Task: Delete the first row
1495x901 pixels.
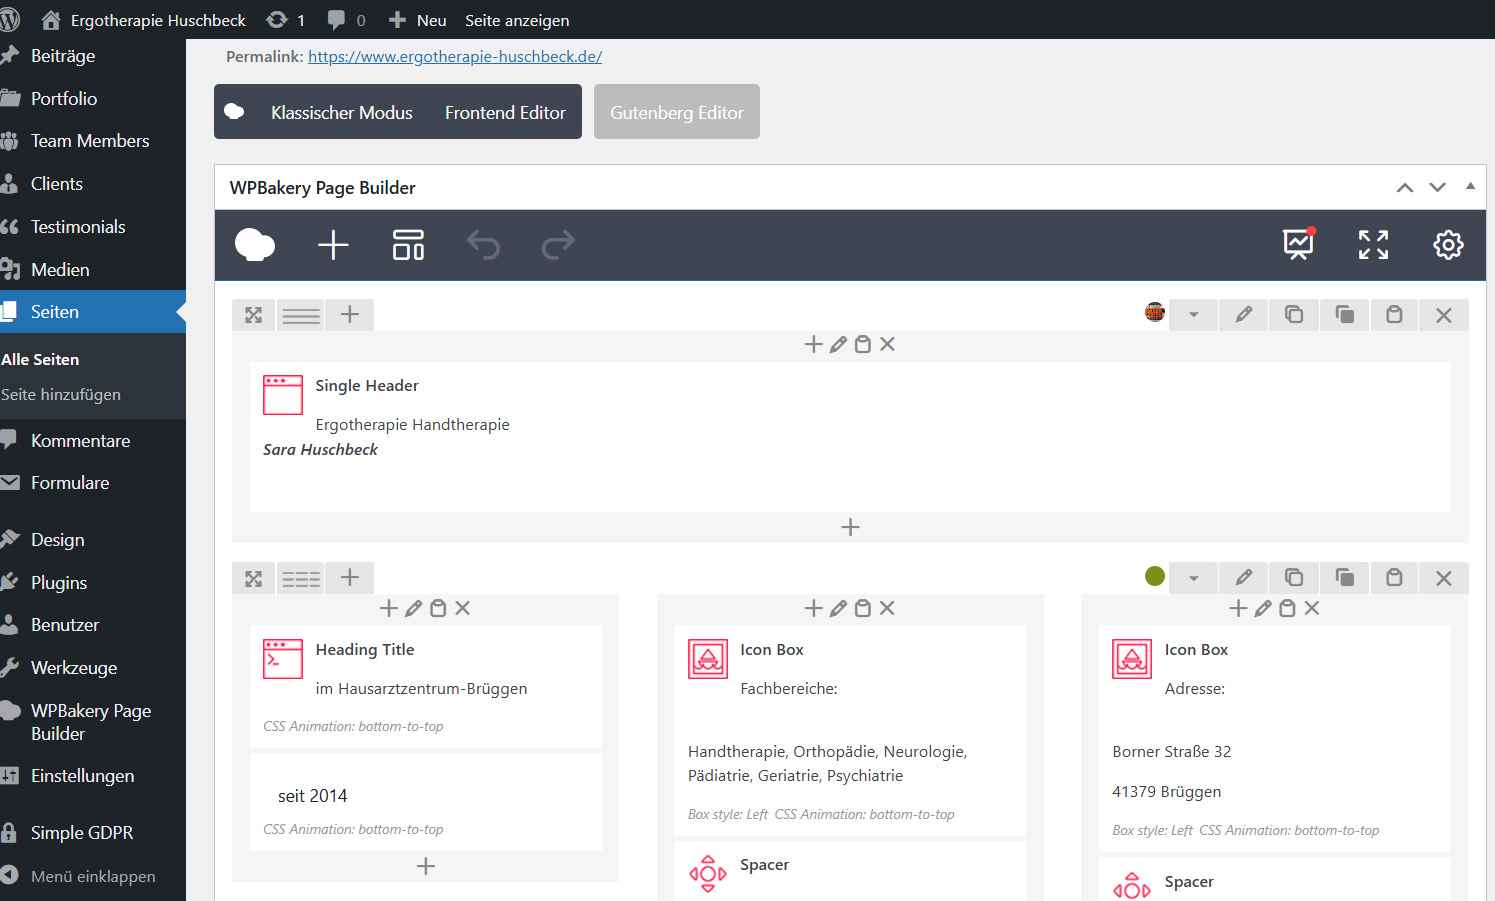Action: [1444, 315]
